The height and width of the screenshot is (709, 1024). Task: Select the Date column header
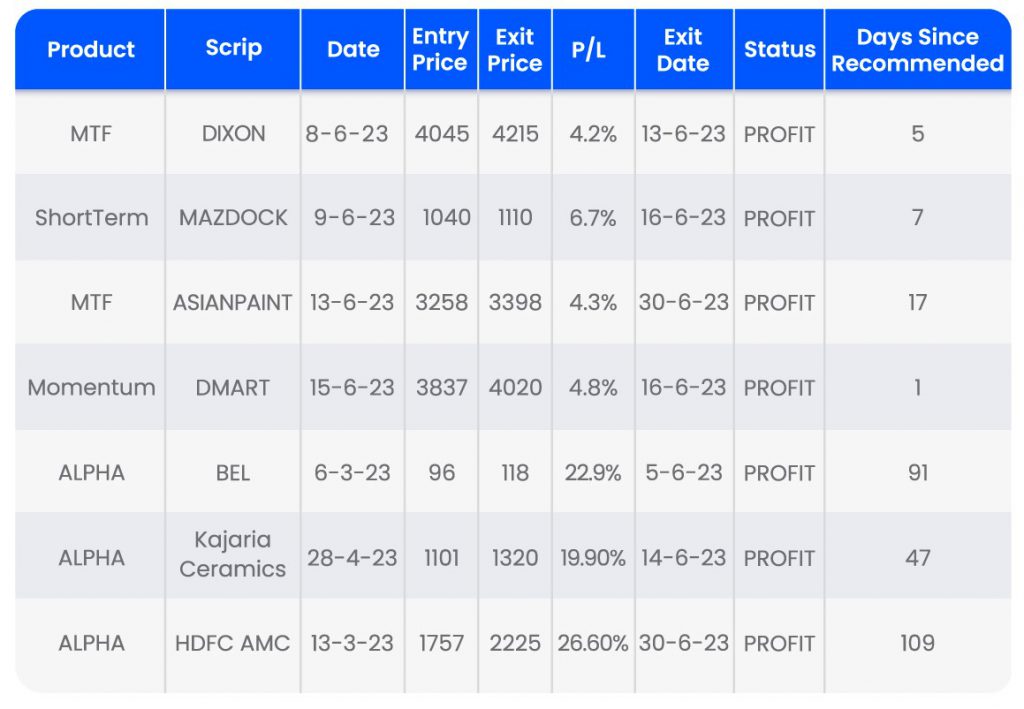[x=353, y=49]
